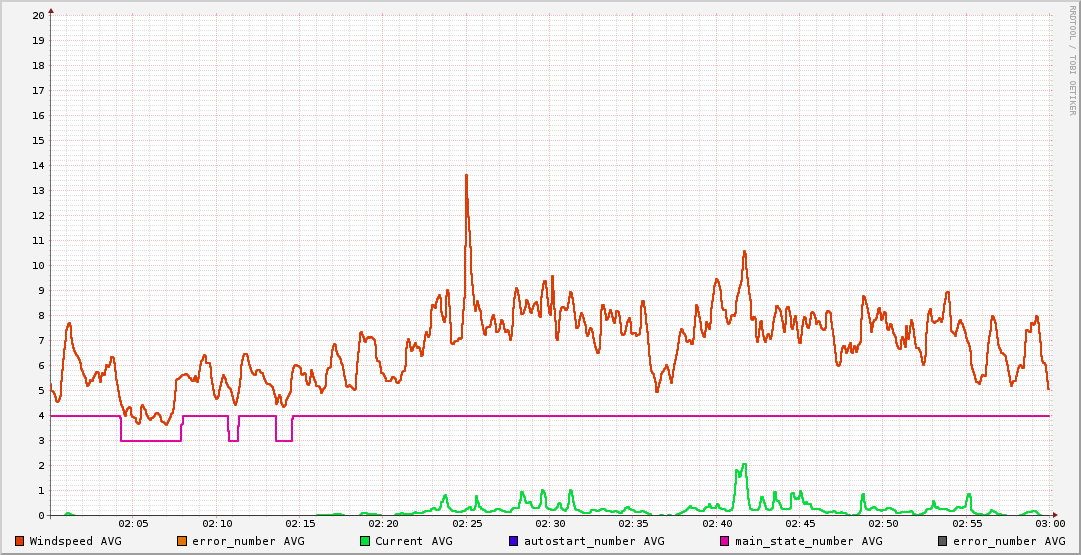
Task: Click the 02:40 time axis label
Action: (717, 524)
